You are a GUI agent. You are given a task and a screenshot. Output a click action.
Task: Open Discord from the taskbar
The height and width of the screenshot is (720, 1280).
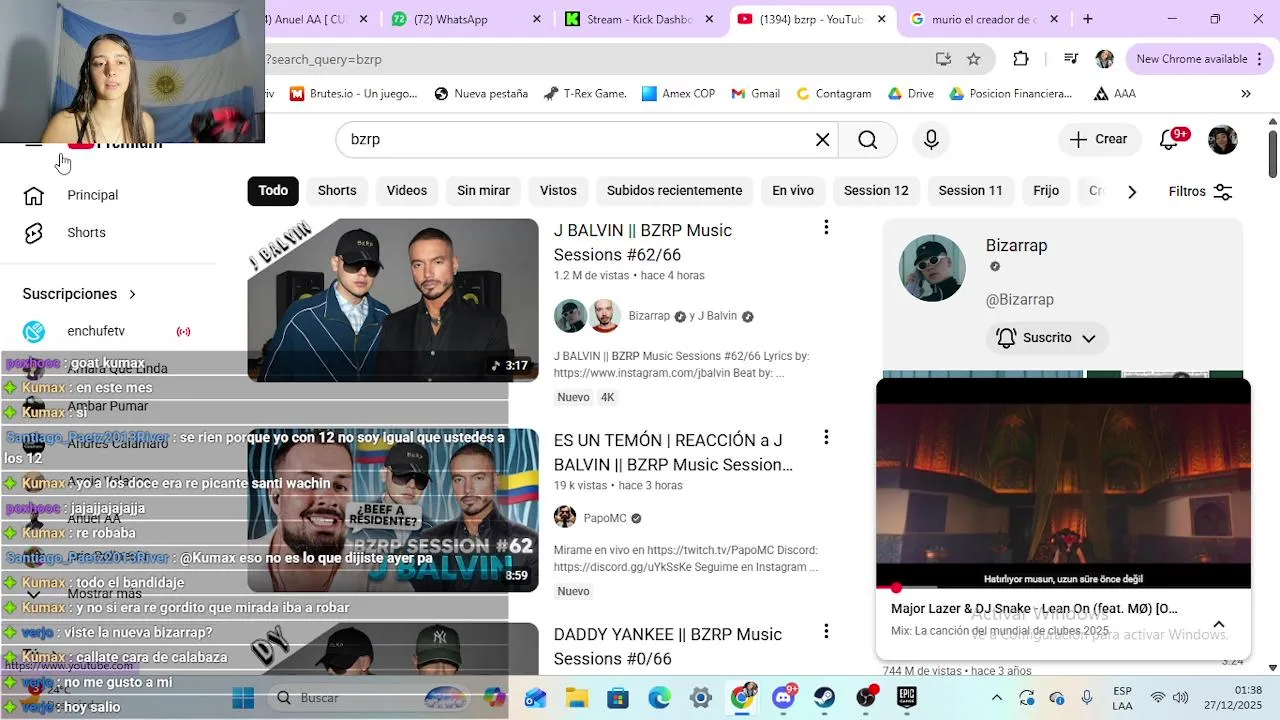(784, 697)
